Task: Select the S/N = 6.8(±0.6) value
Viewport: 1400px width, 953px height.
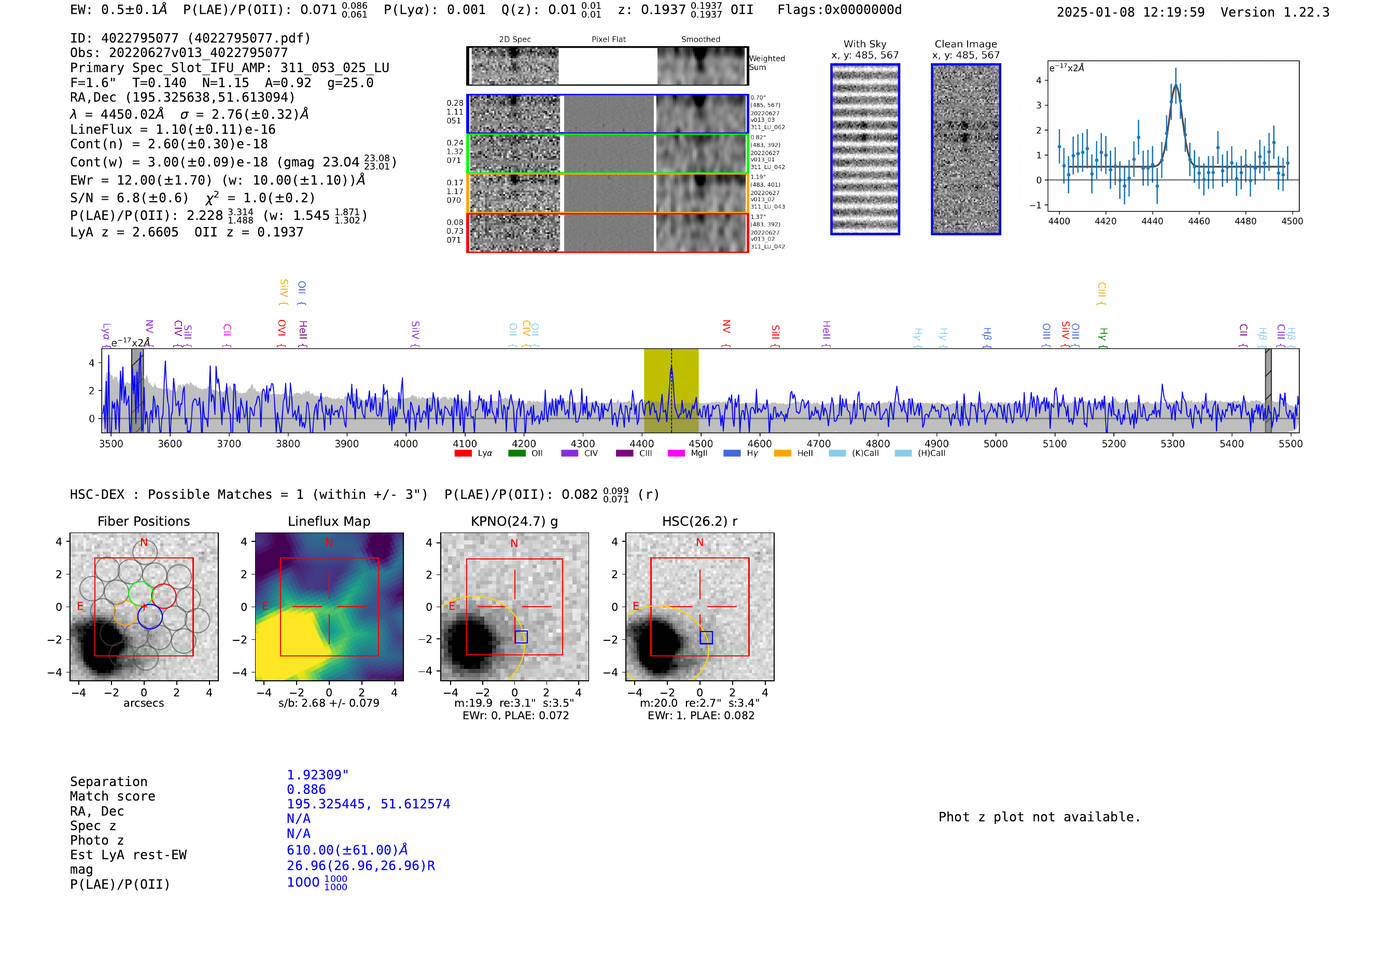Action: coord(129,198)
